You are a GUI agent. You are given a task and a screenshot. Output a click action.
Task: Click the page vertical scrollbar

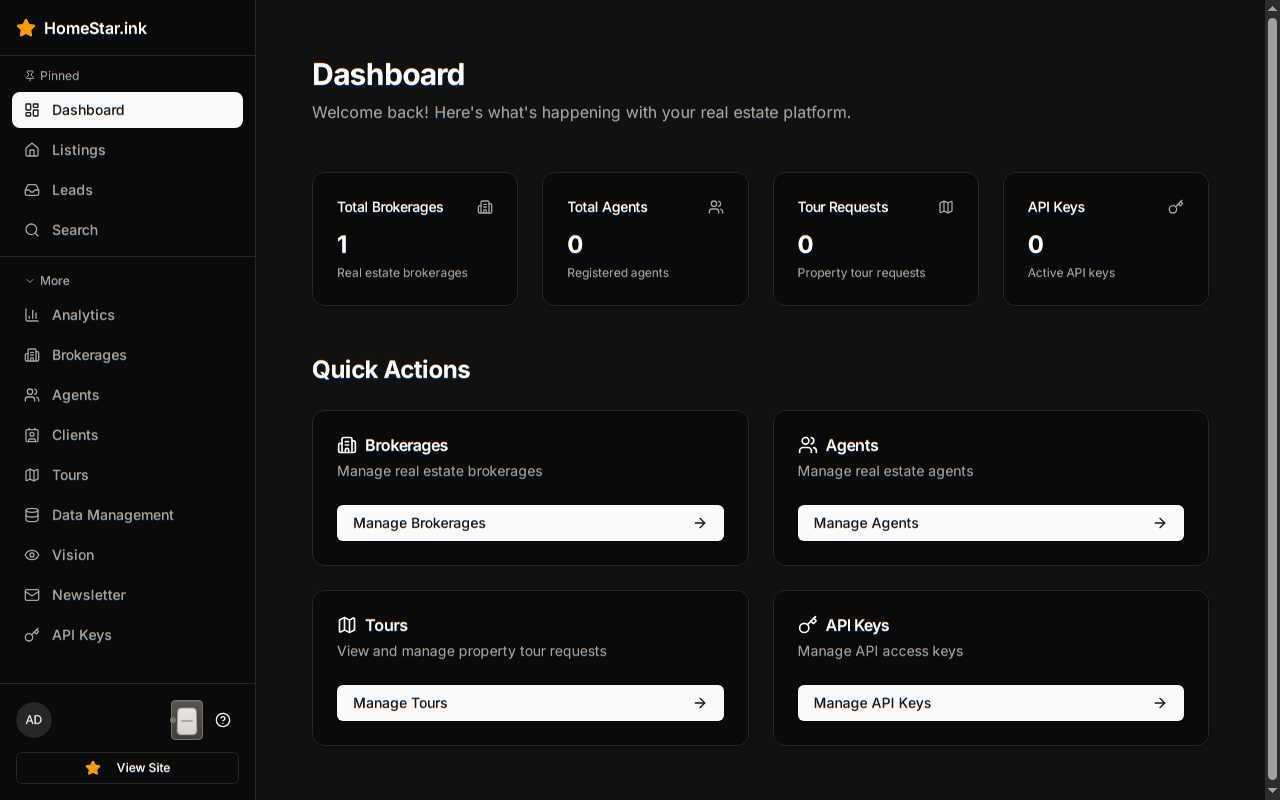[1272, 400]
